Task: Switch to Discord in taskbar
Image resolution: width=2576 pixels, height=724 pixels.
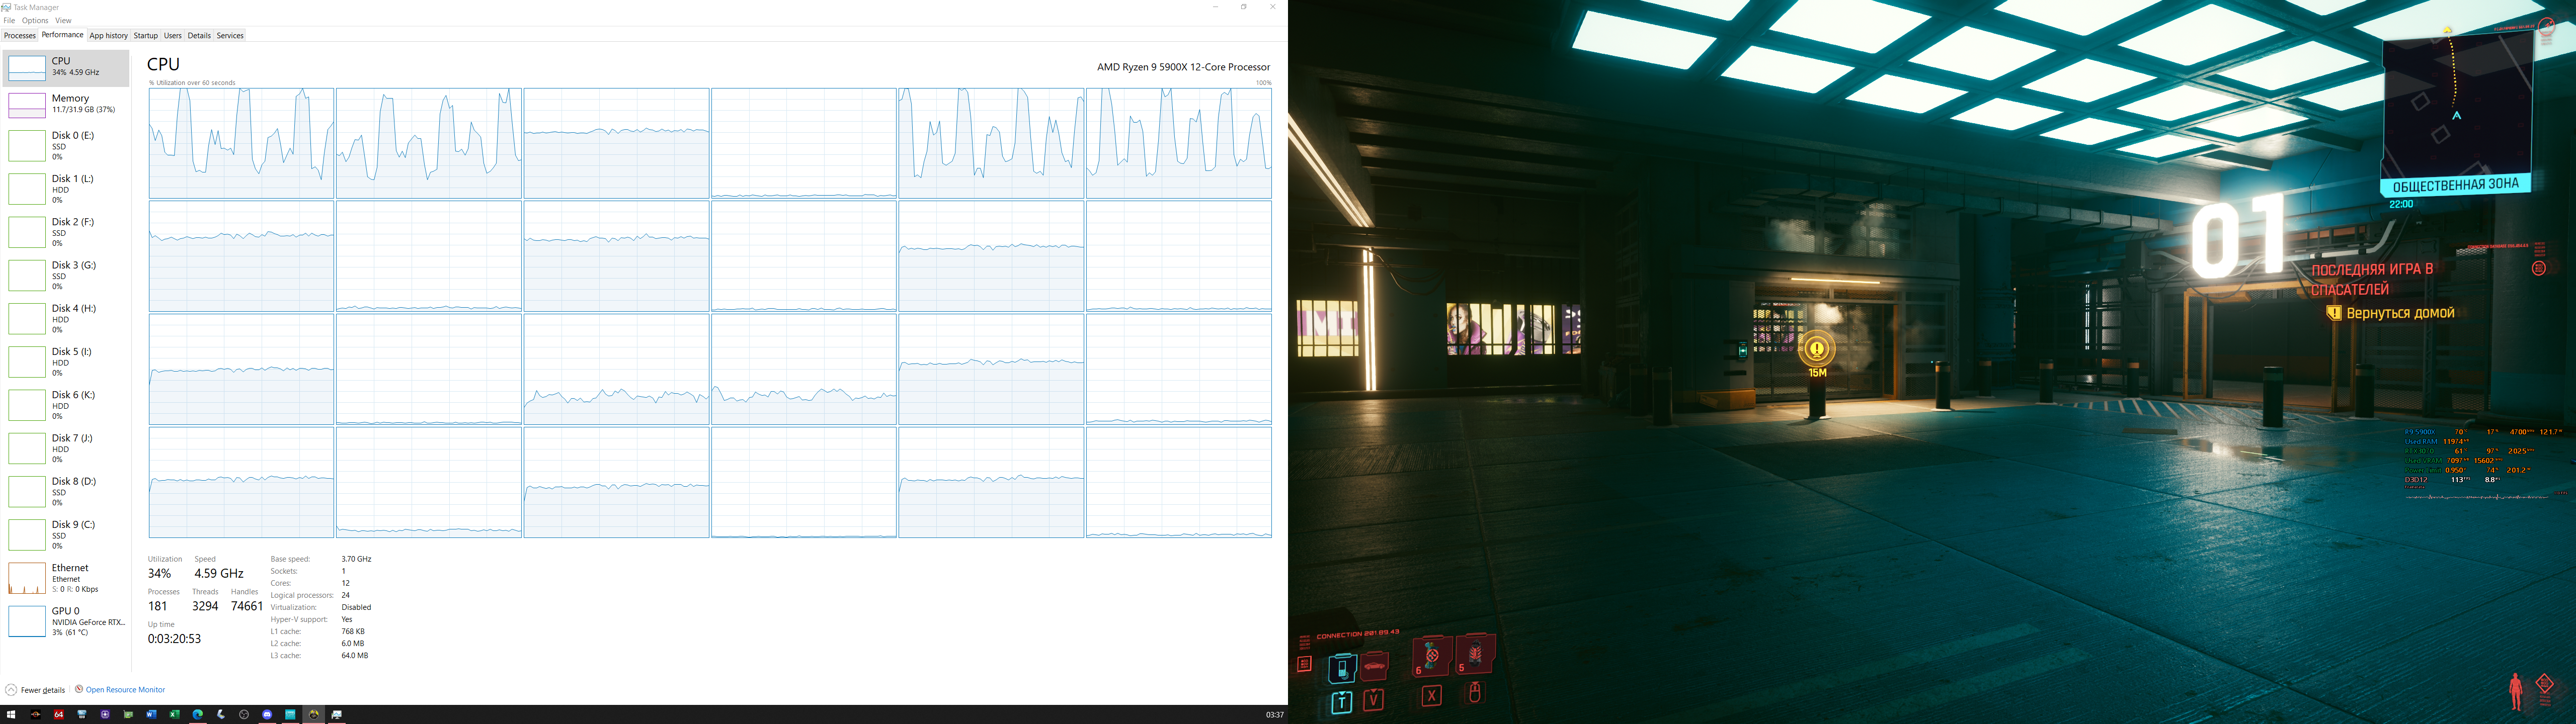Action: (x=267, y=714)
